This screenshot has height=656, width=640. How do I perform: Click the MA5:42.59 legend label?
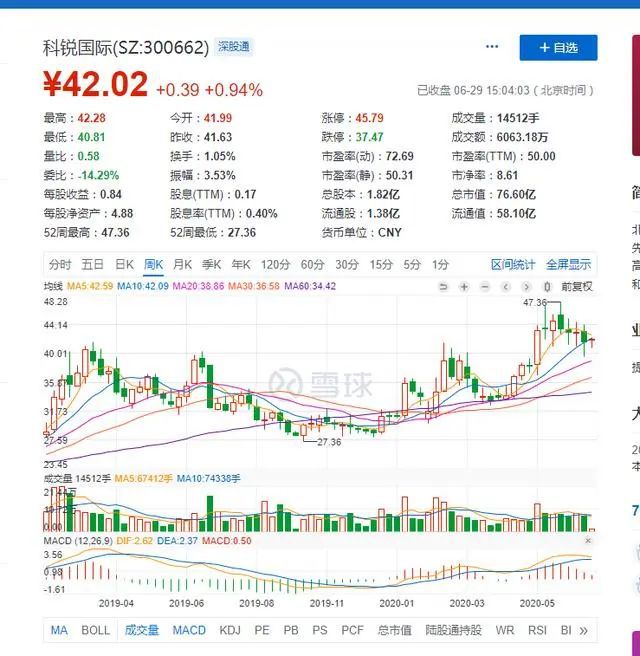tap(90, 287)
